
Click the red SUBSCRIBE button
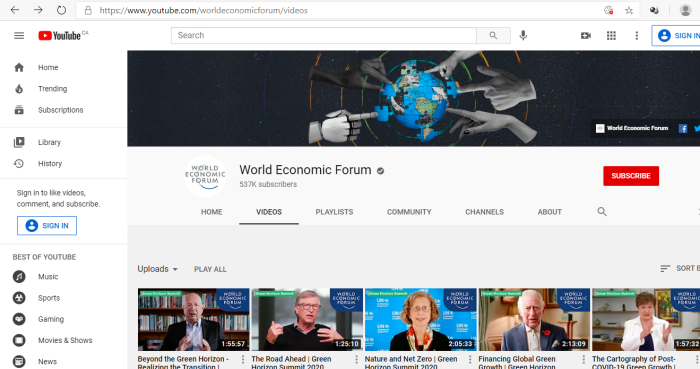(x=631, y=176)
